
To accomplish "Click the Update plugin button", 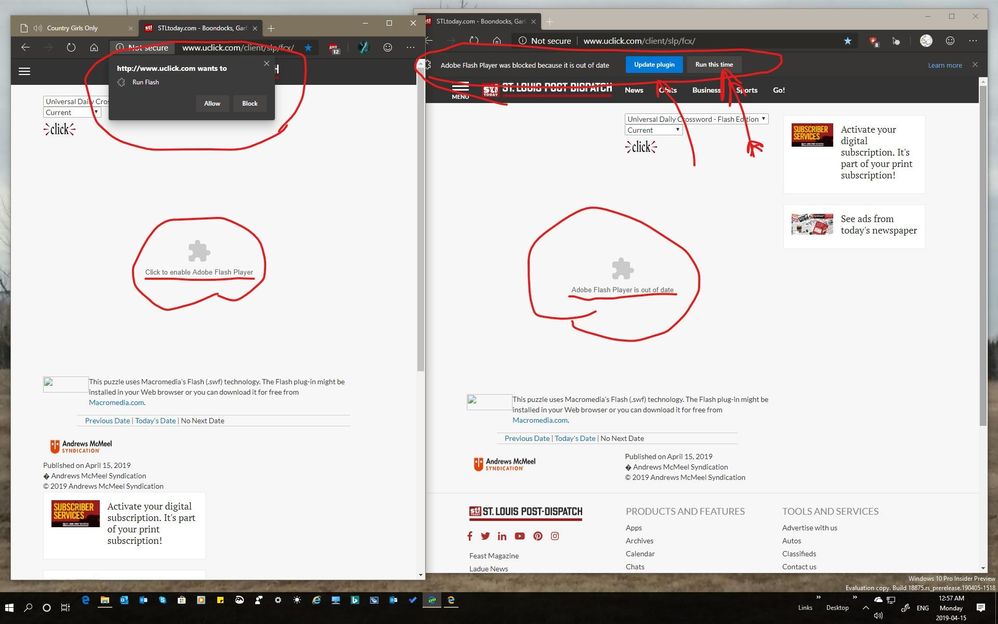I will tap(654, 64).
